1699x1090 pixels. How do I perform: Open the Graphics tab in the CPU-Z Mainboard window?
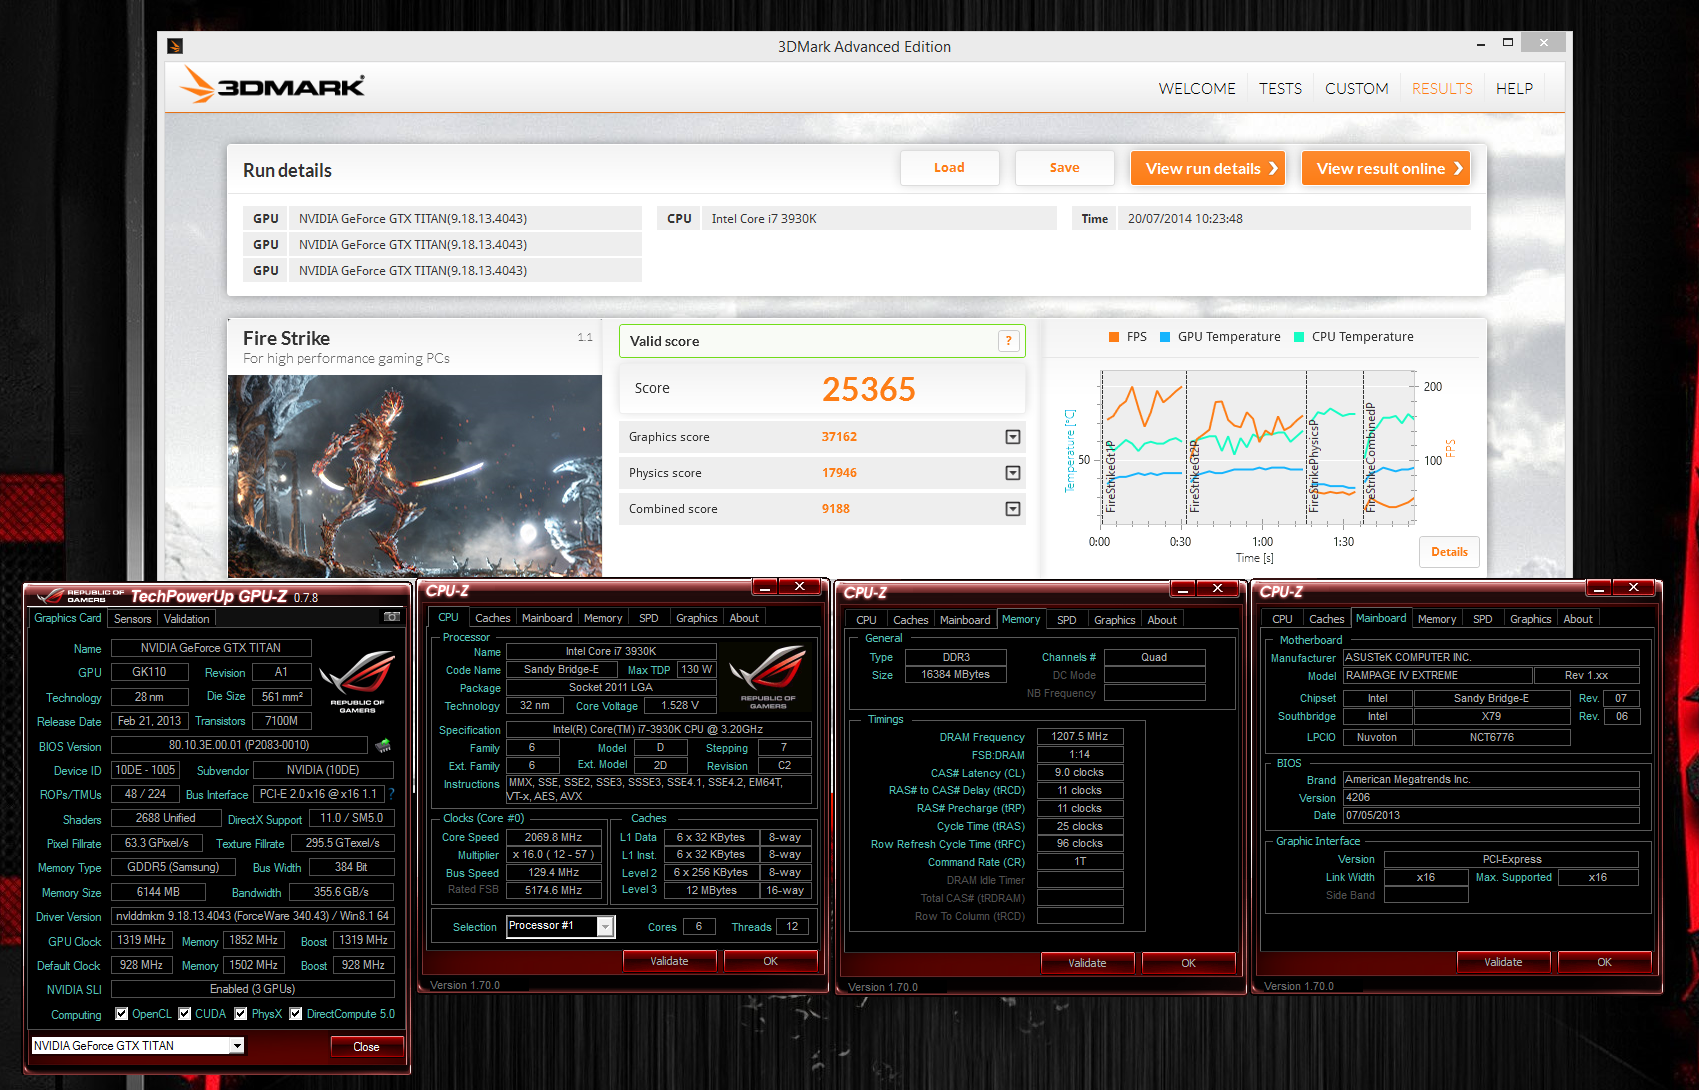point(1530,619)
